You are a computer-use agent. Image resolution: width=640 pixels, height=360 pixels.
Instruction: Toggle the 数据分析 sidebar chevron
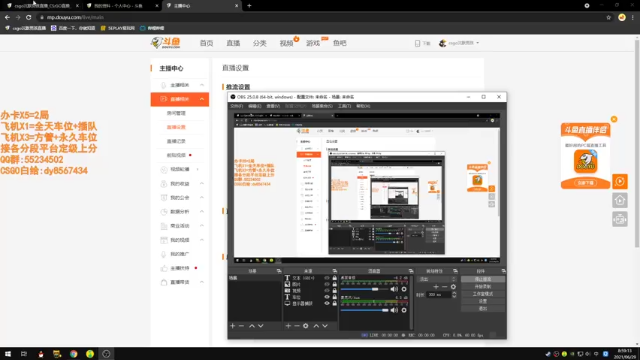click(202, 211)
